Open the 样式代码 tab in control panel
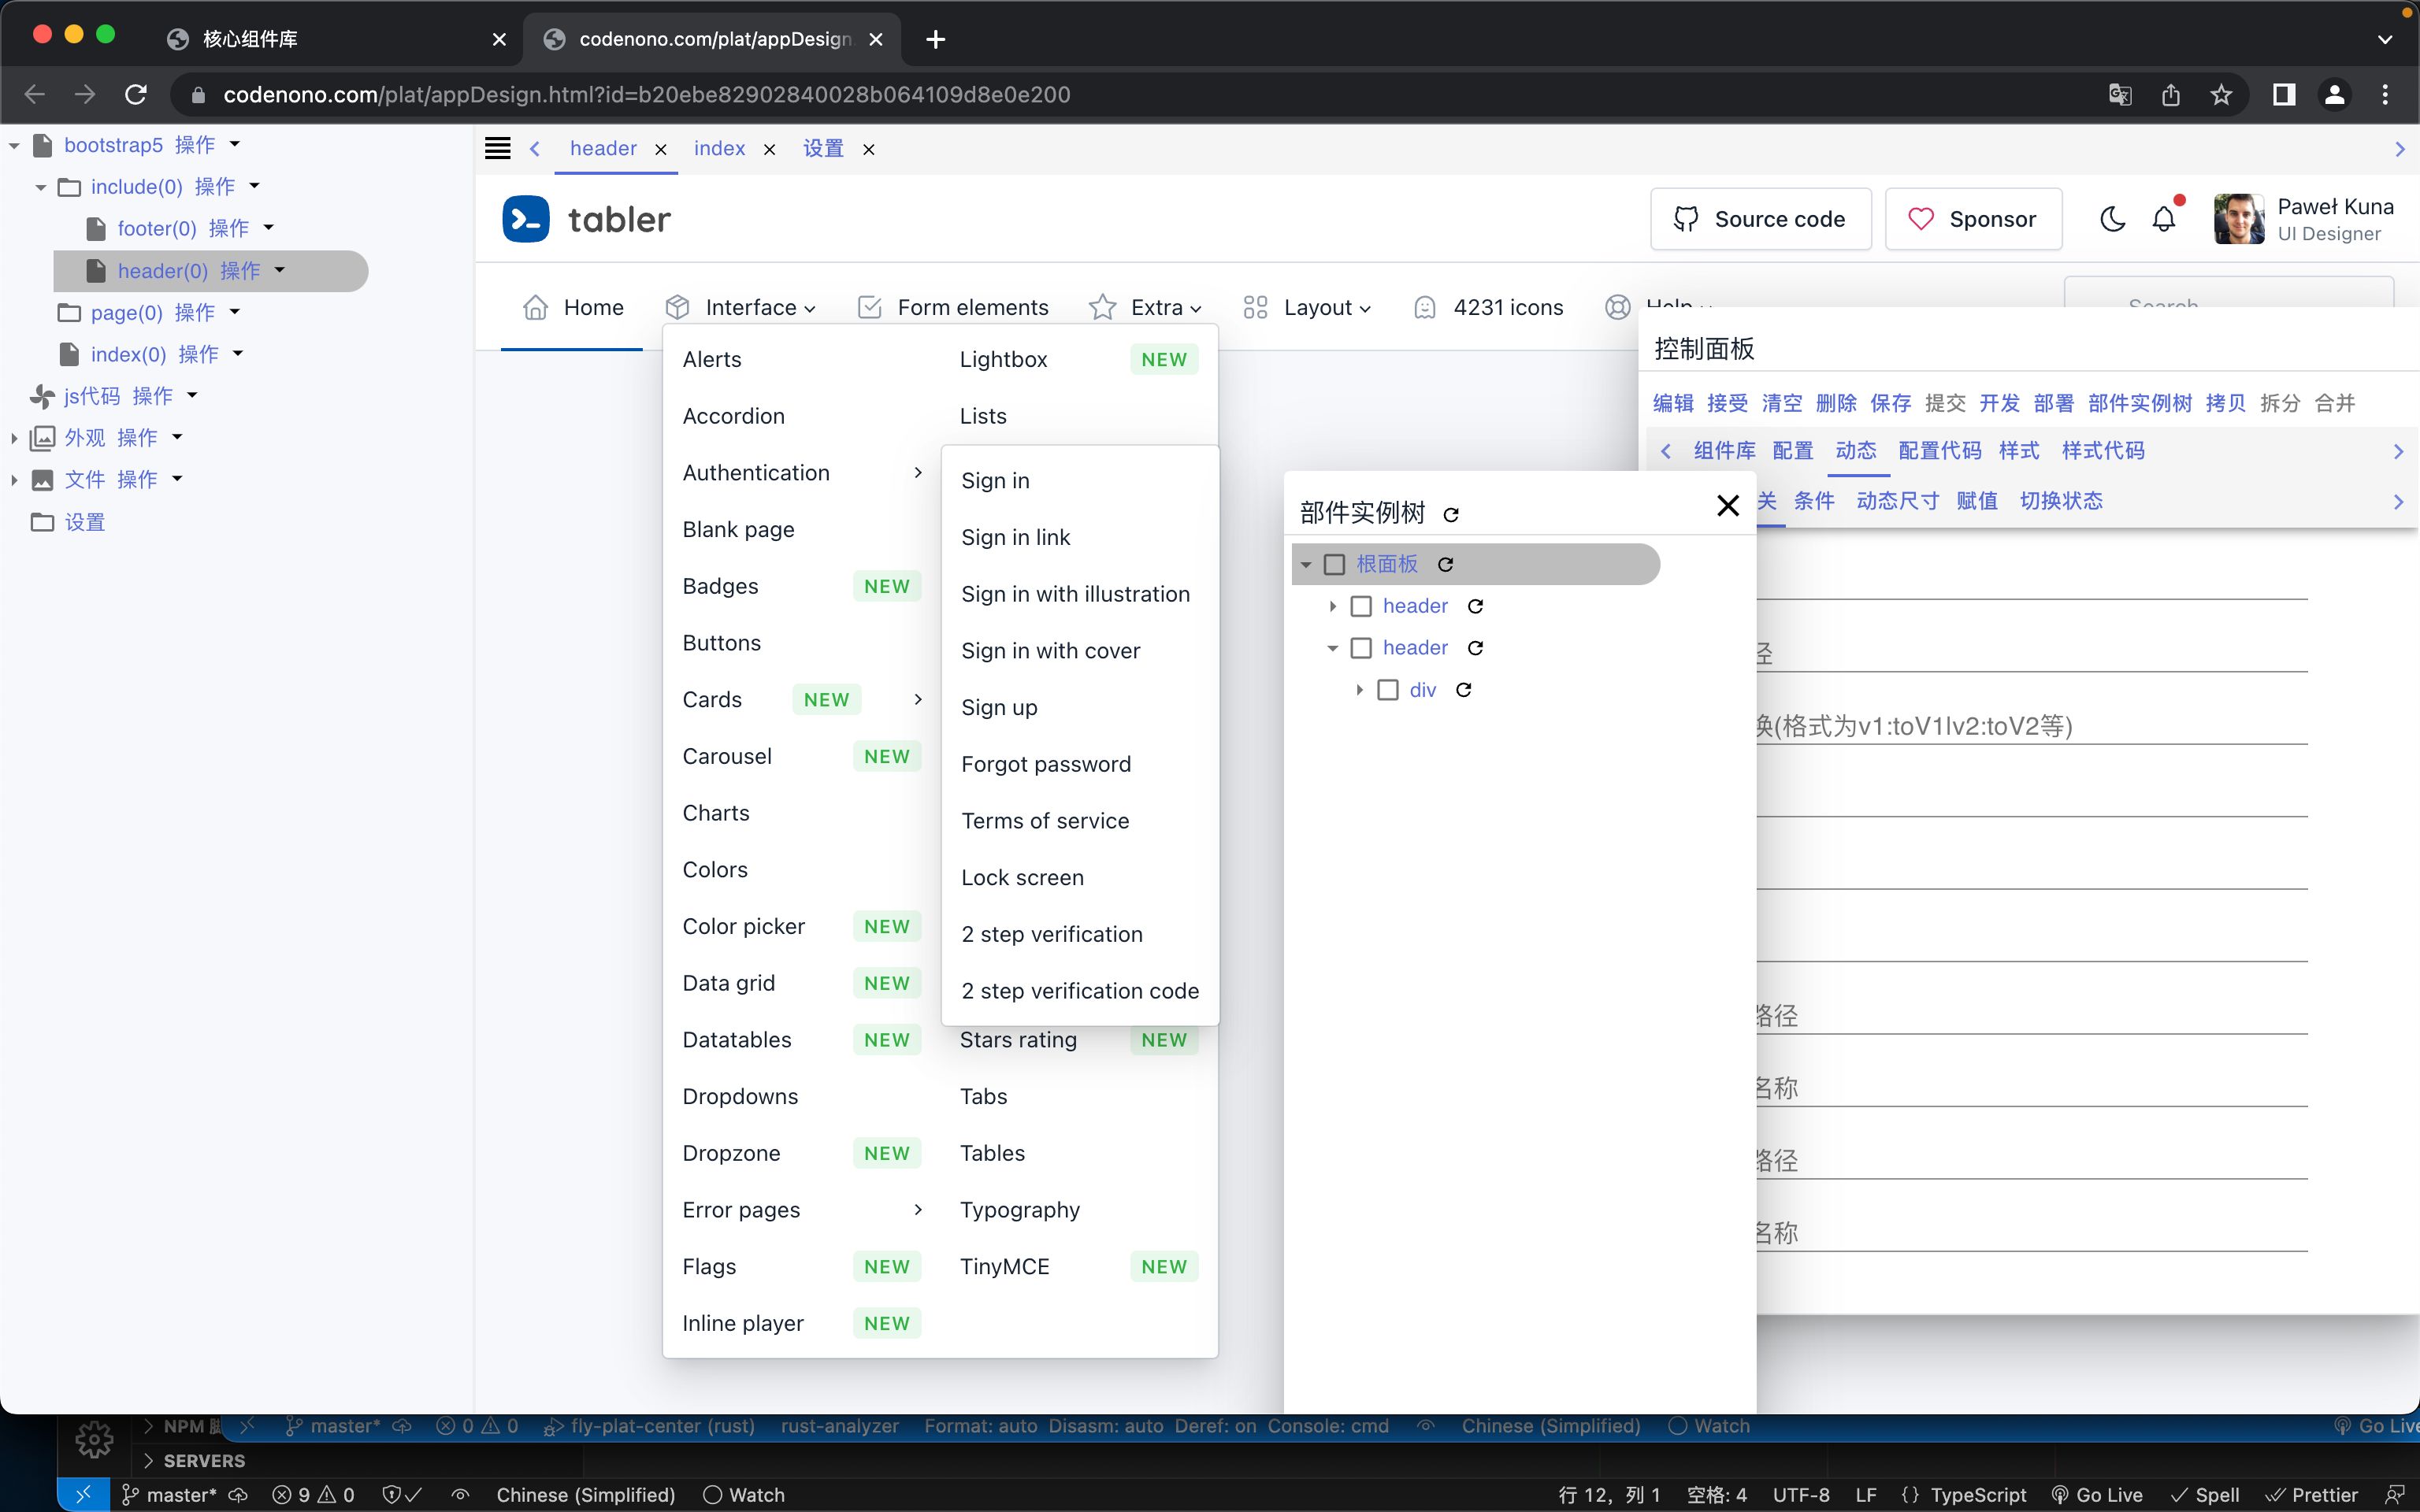 [x=2102, y=451]
